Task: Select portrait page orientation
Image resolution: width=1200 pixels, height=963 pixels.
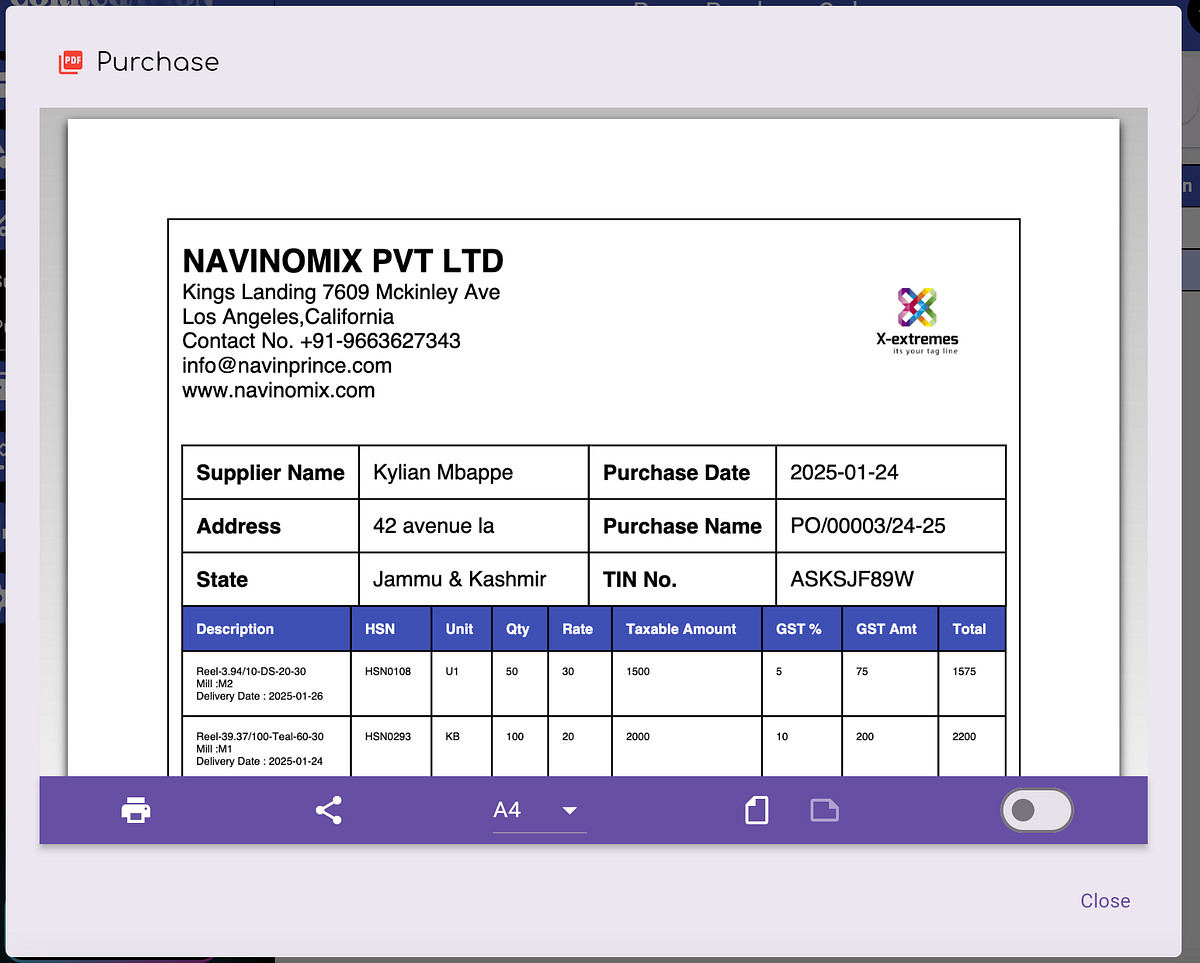Action: pyautogui.click(x=756, y=810)
